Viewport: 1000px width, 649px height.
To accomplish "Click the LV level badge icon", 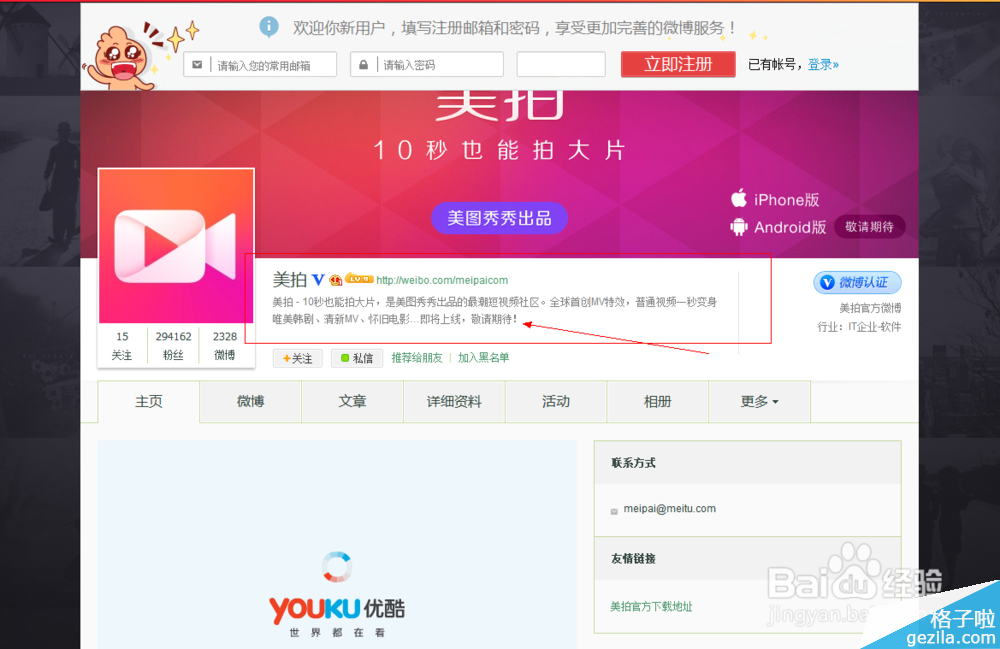I will [x=359, y=279].
